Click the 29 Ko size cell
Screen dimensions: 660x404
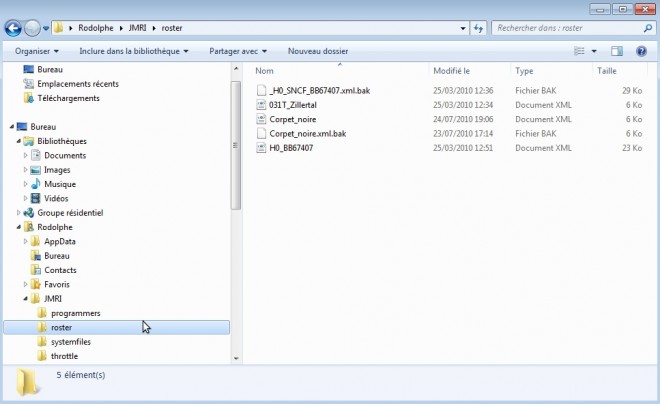coord(632,90)
